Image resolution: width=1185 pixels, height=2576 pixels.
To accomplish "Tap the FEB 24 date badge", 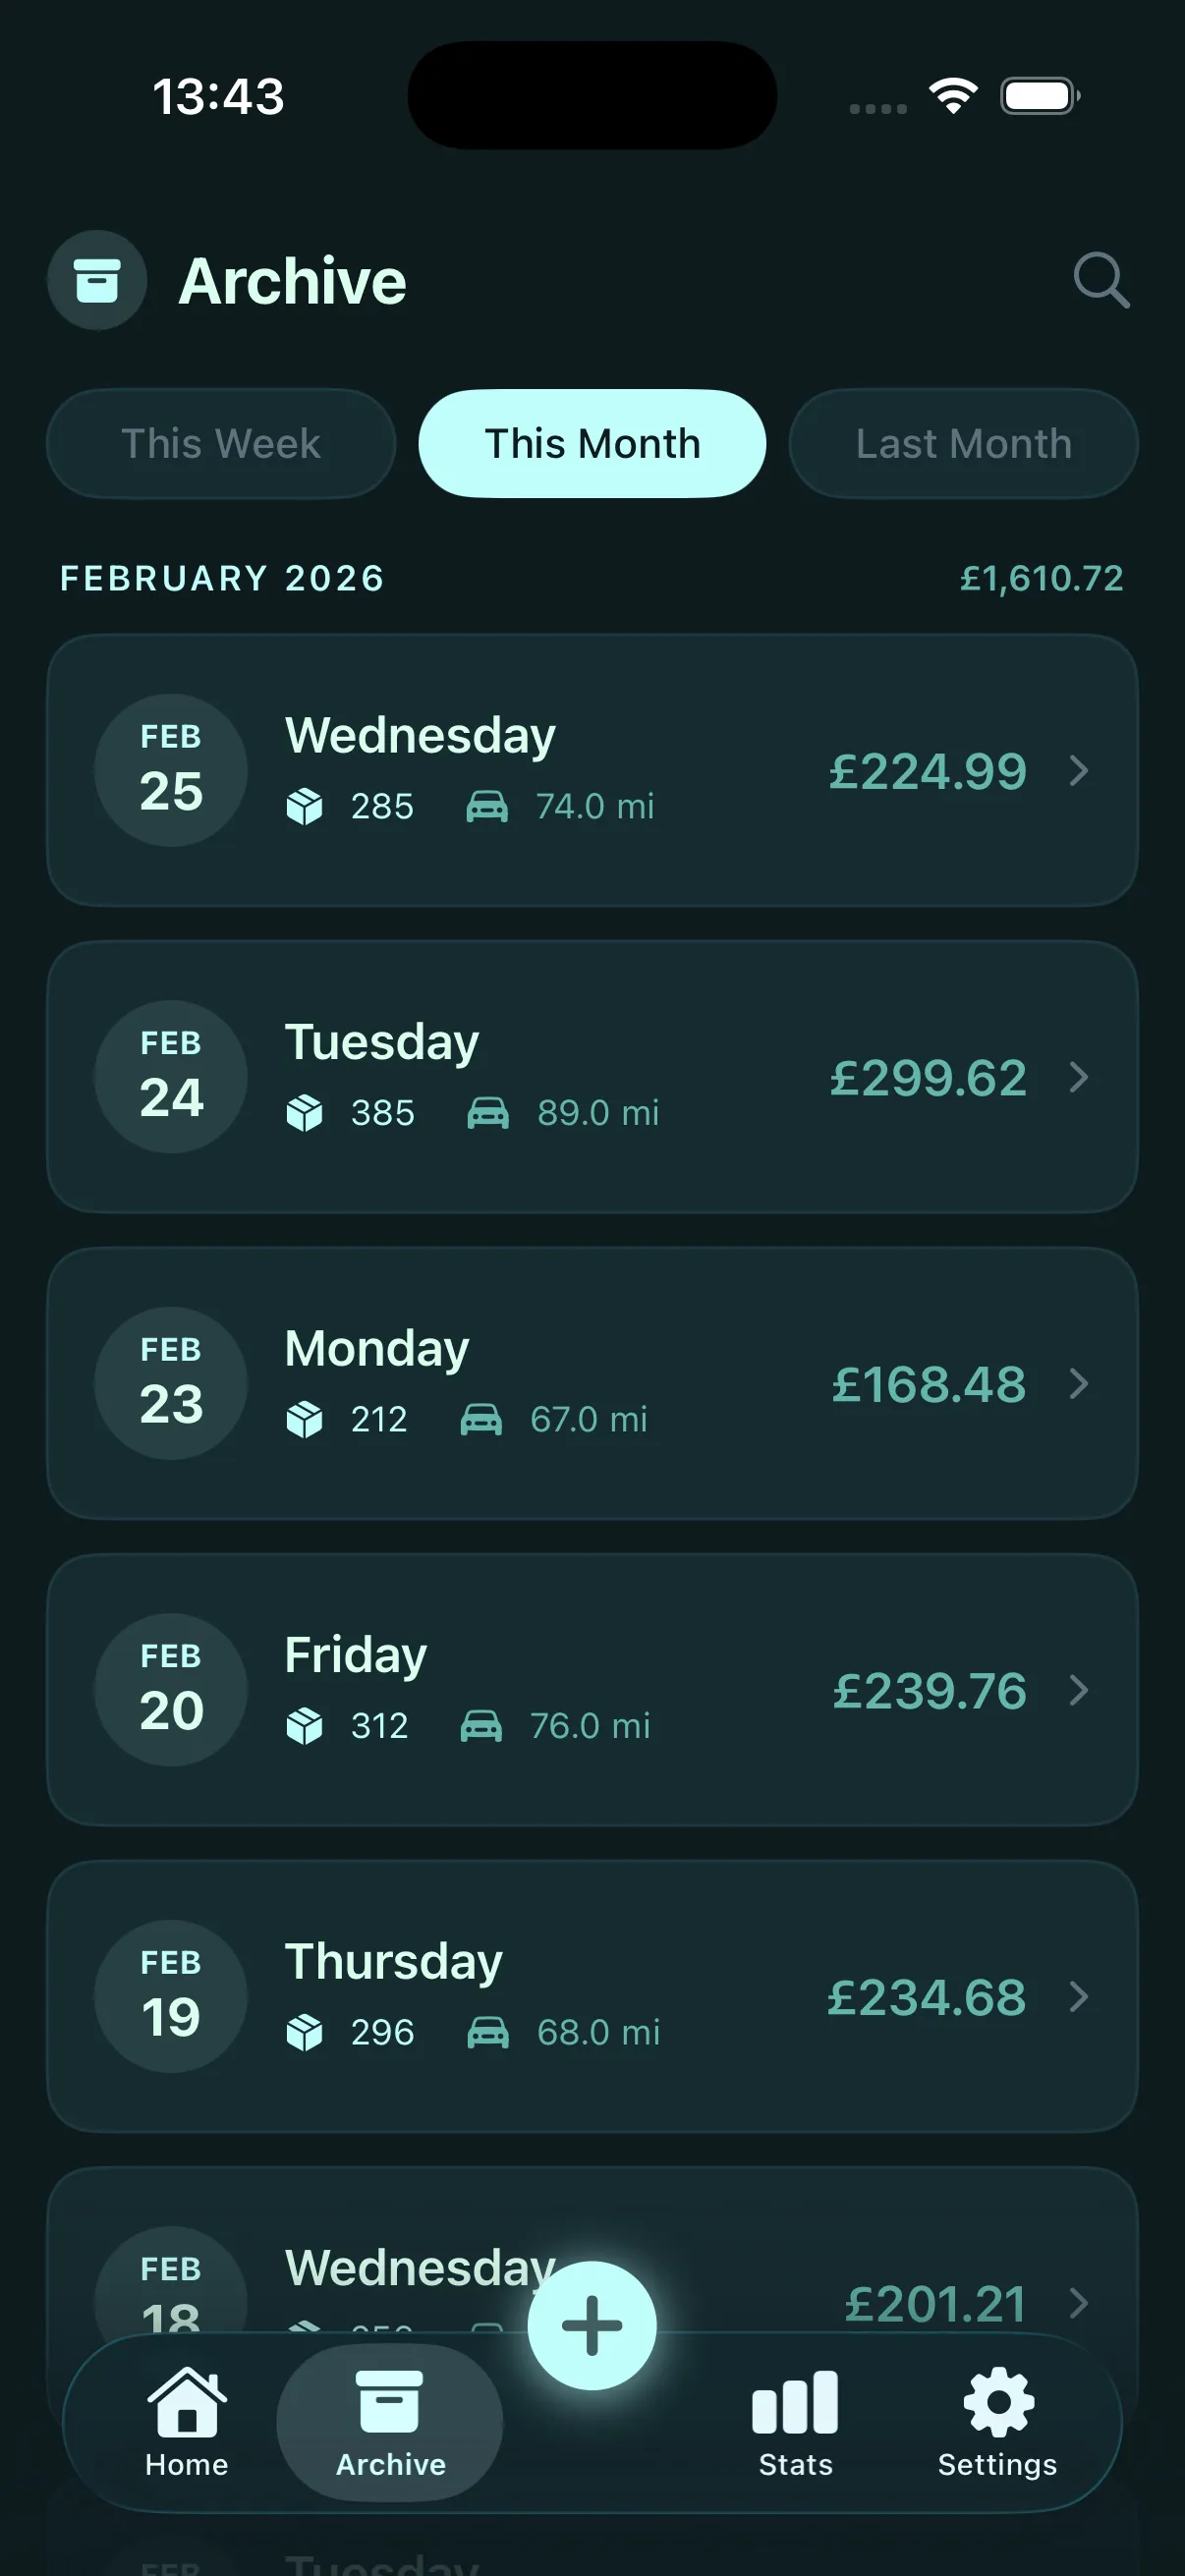I will click(x=171, y=1077).
